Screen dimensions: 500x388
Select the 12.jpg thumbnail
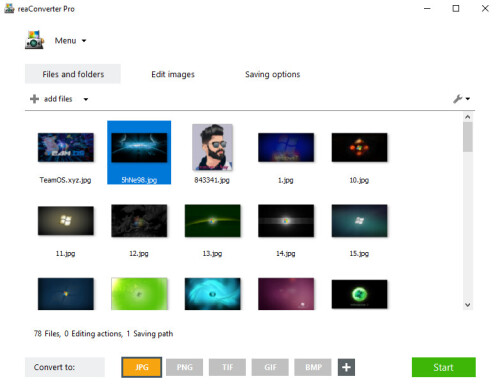tap(139, 221)
